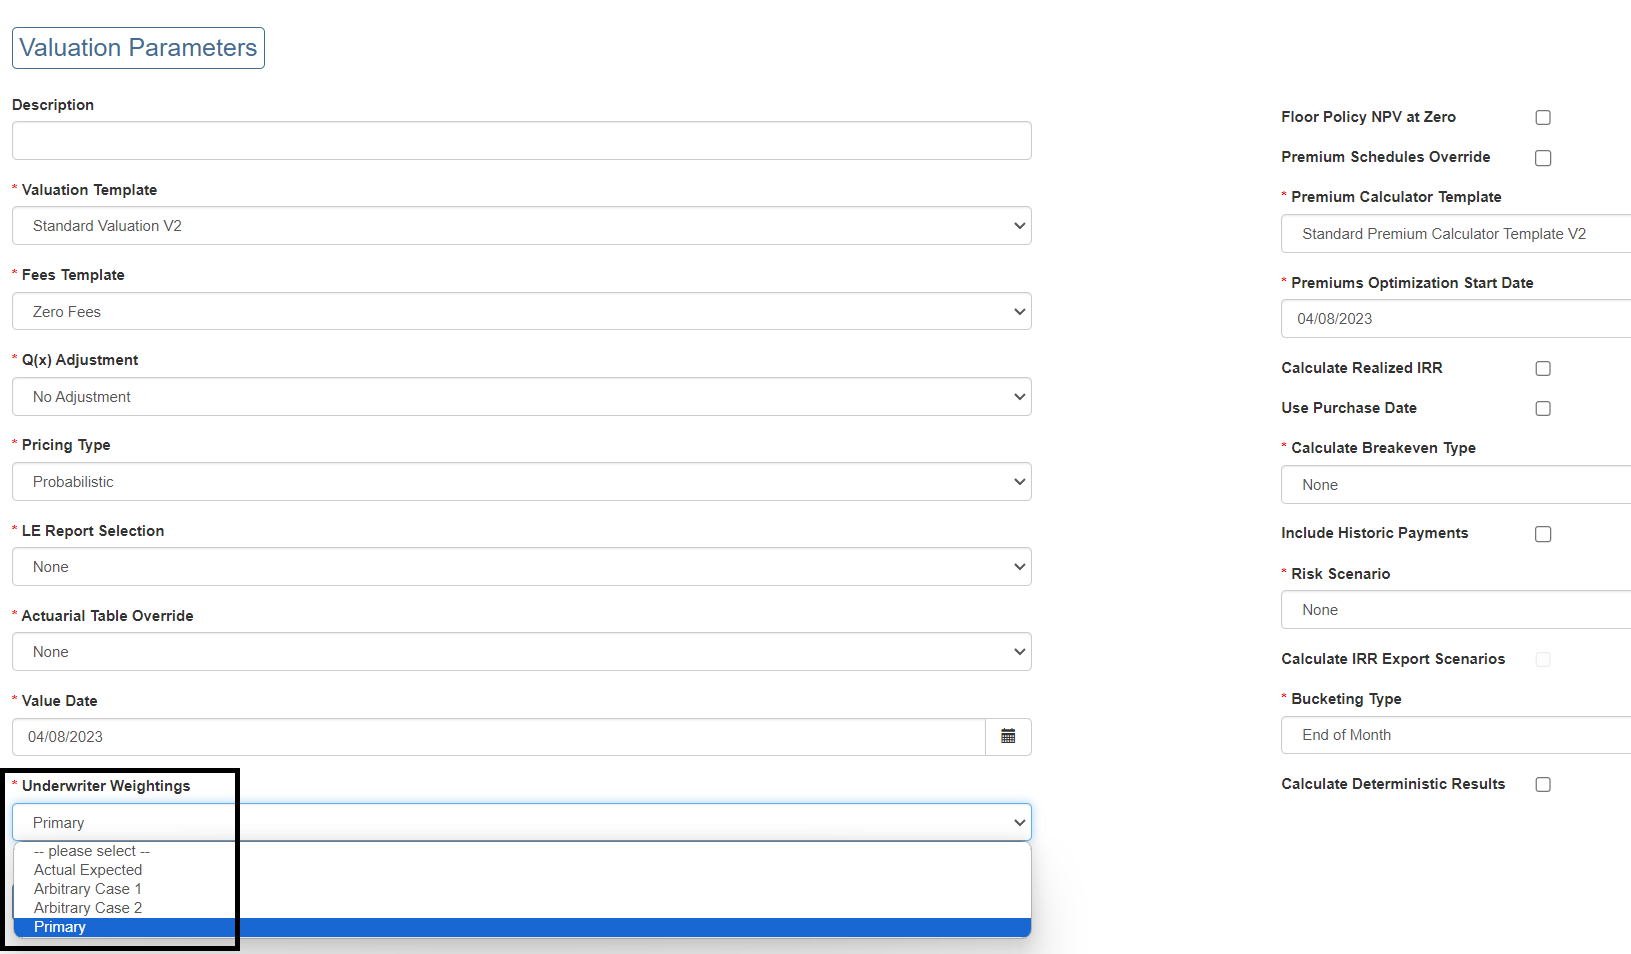Toggle Use Purchase Date checkbox
Viewport: 1631px width, 954px height.
1543,409
